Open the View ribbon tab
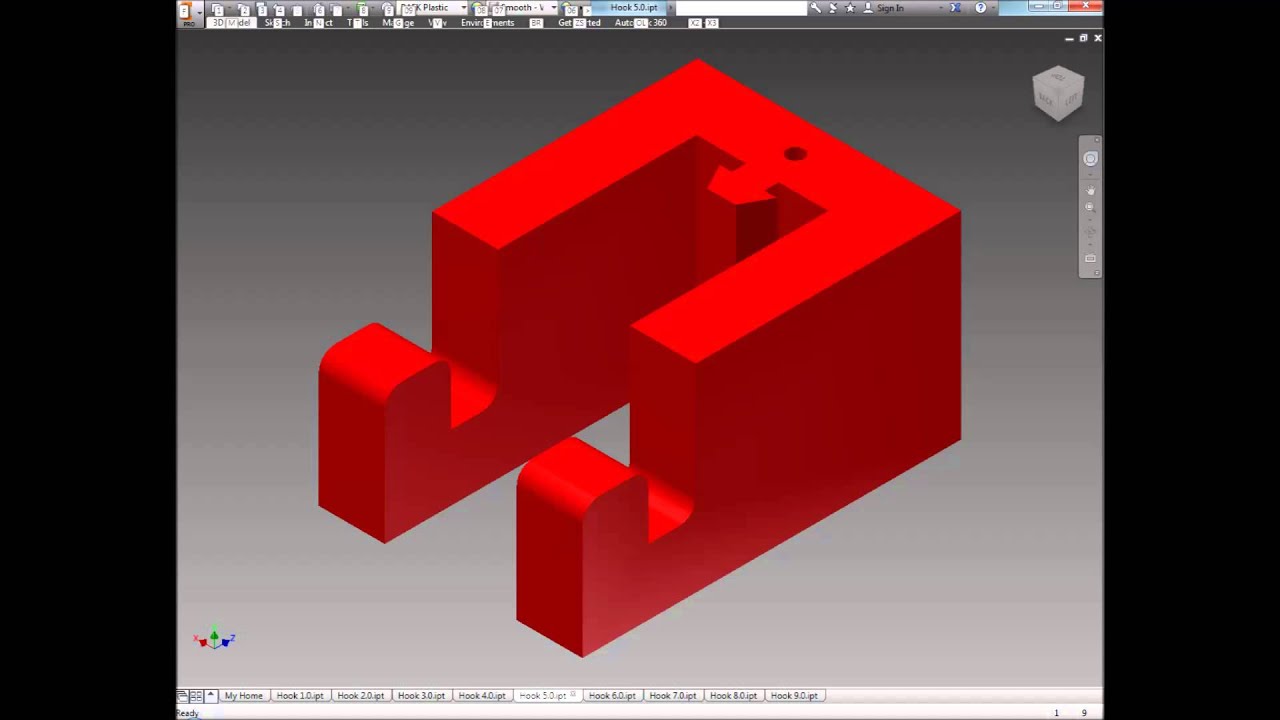The image size is (1280, 720). click(x=437, y=23)
